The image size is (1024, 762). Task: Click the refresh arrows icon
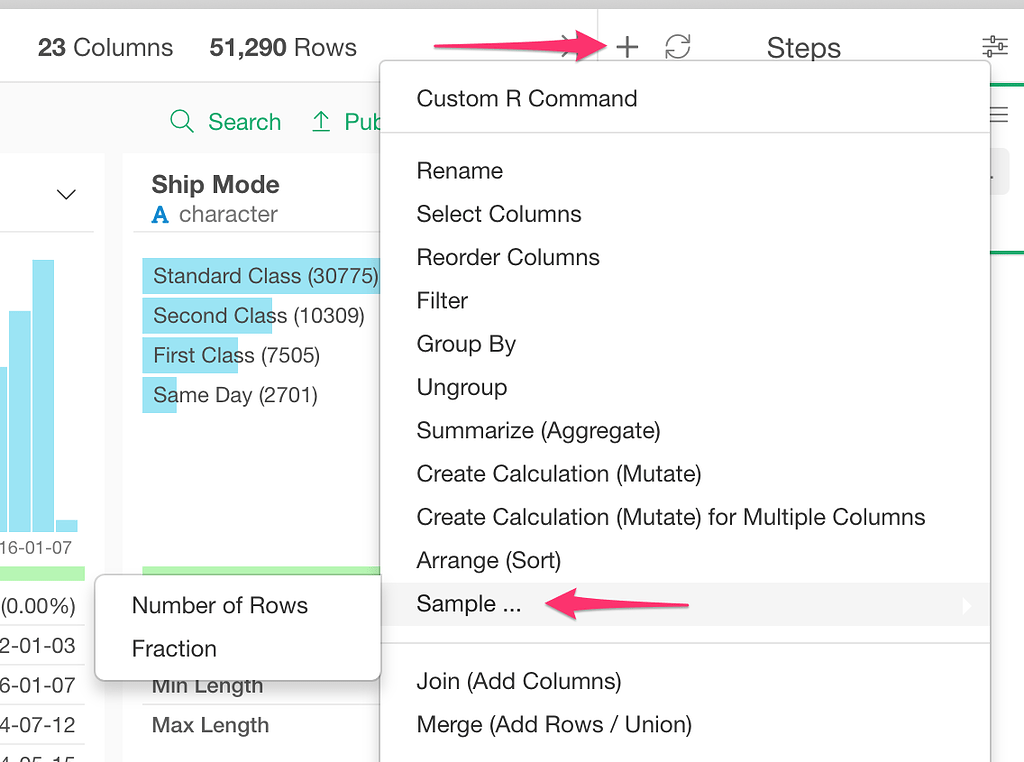tap(678, 47)
